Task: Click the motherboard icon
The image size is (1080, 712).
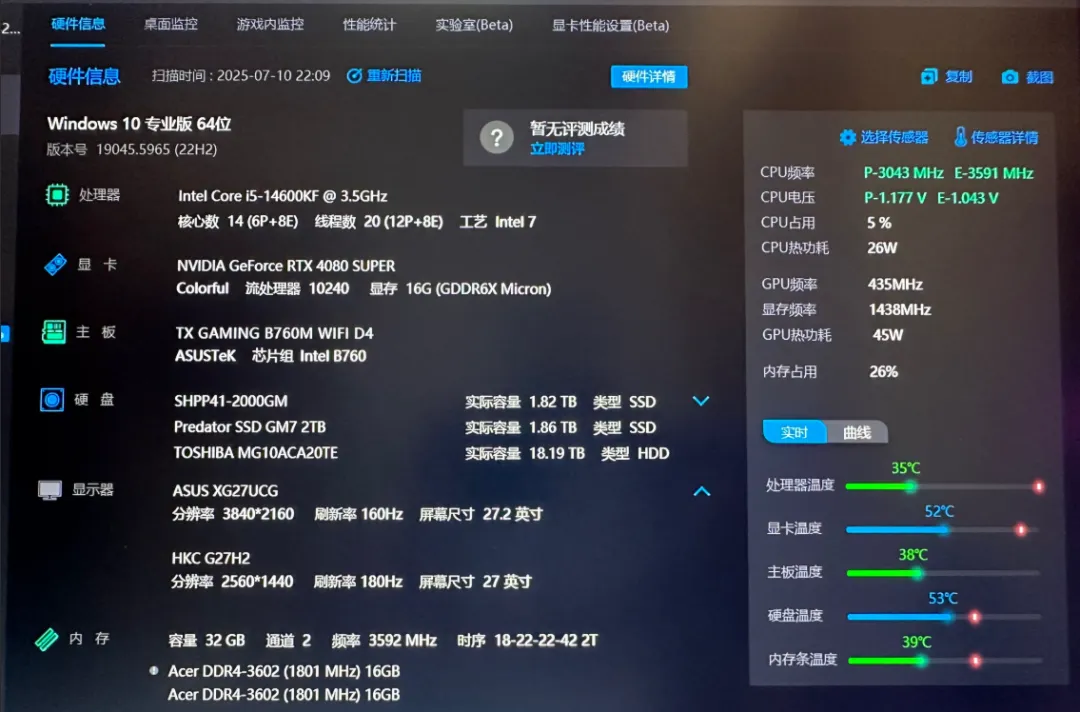Action: coord(54,332)
